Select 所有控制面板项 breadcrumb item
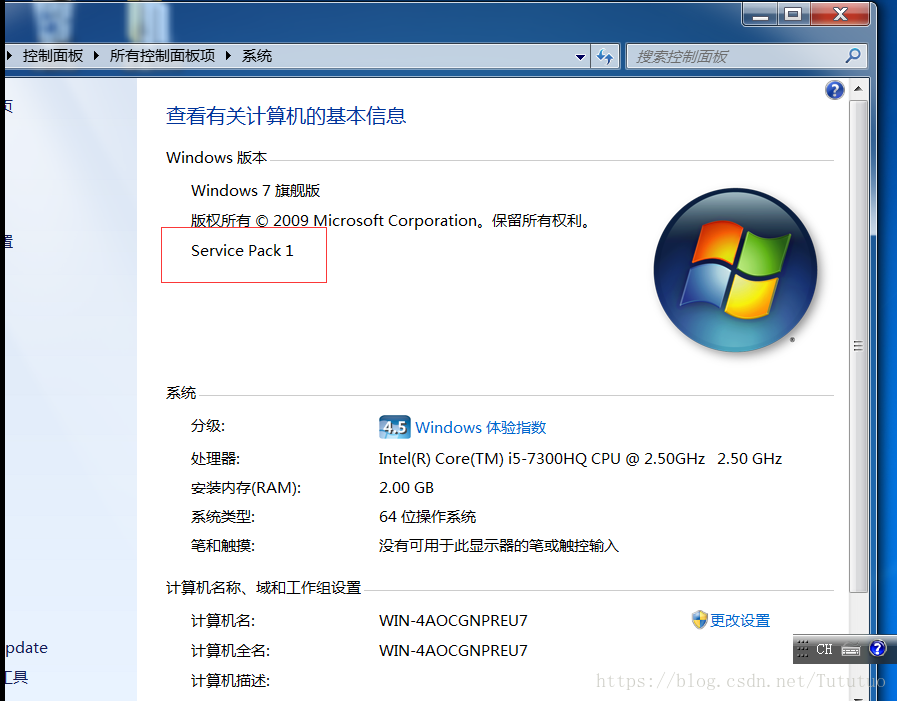Screen dimensions: 897x701 tap(162, 56)
